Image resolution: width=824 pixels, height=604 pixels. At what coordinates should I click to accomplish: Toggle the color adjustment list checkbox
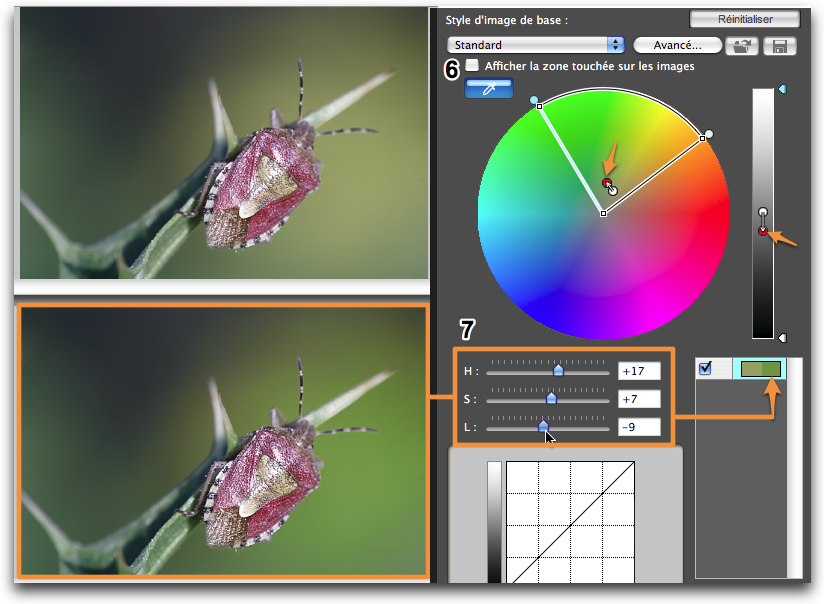tap(705, 368)
